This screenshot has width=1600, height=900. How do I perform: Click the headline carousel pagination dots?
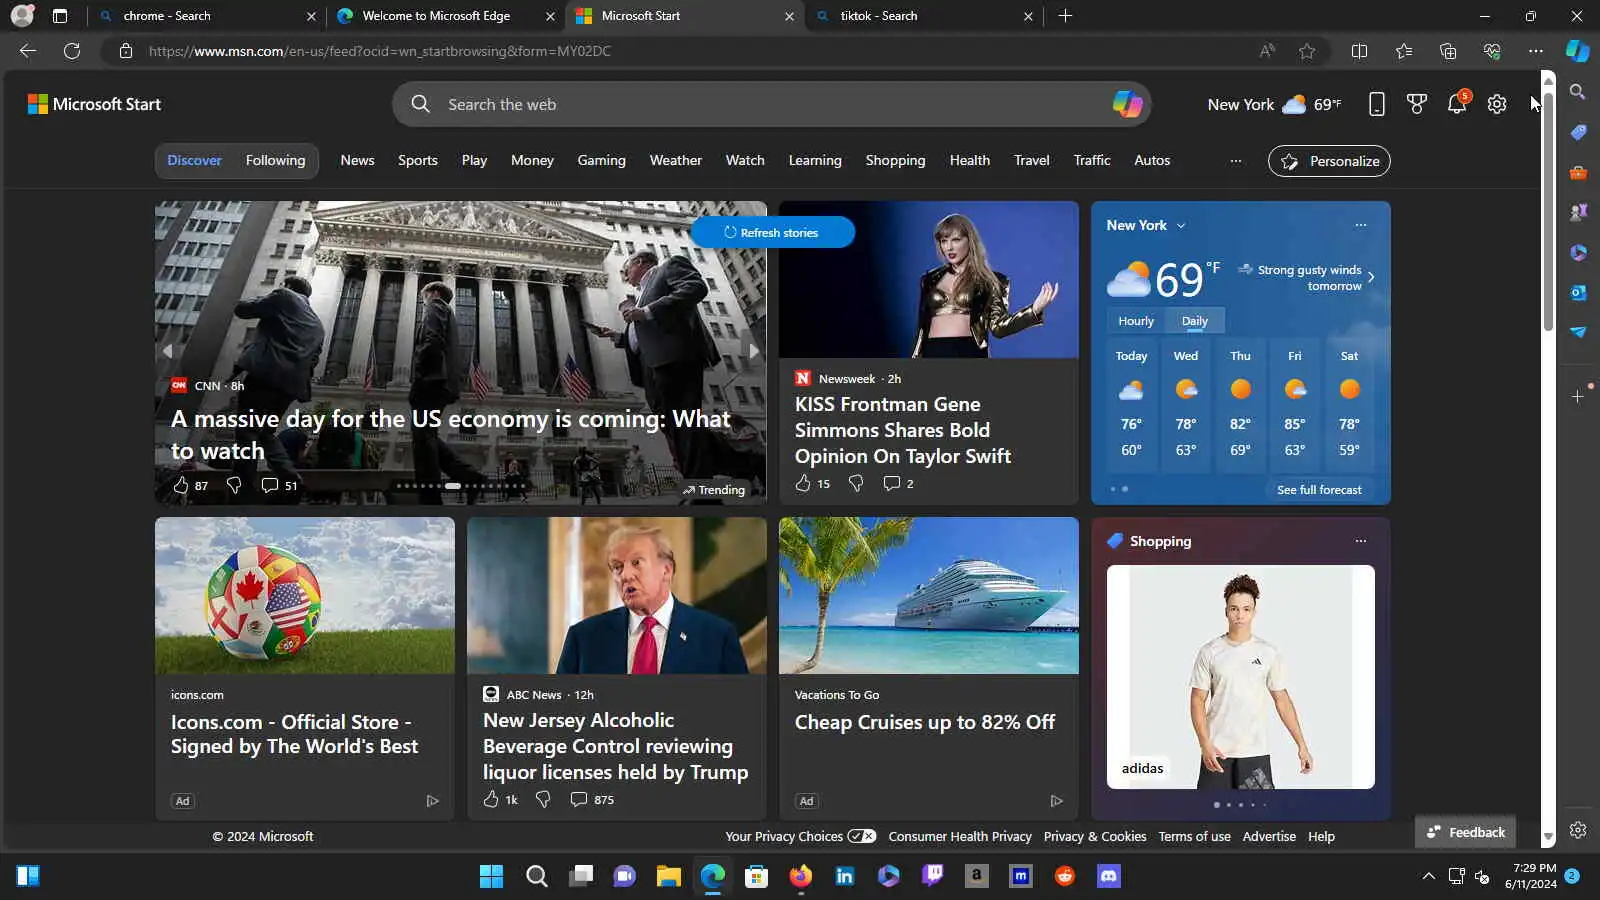(x=460, y=486)
